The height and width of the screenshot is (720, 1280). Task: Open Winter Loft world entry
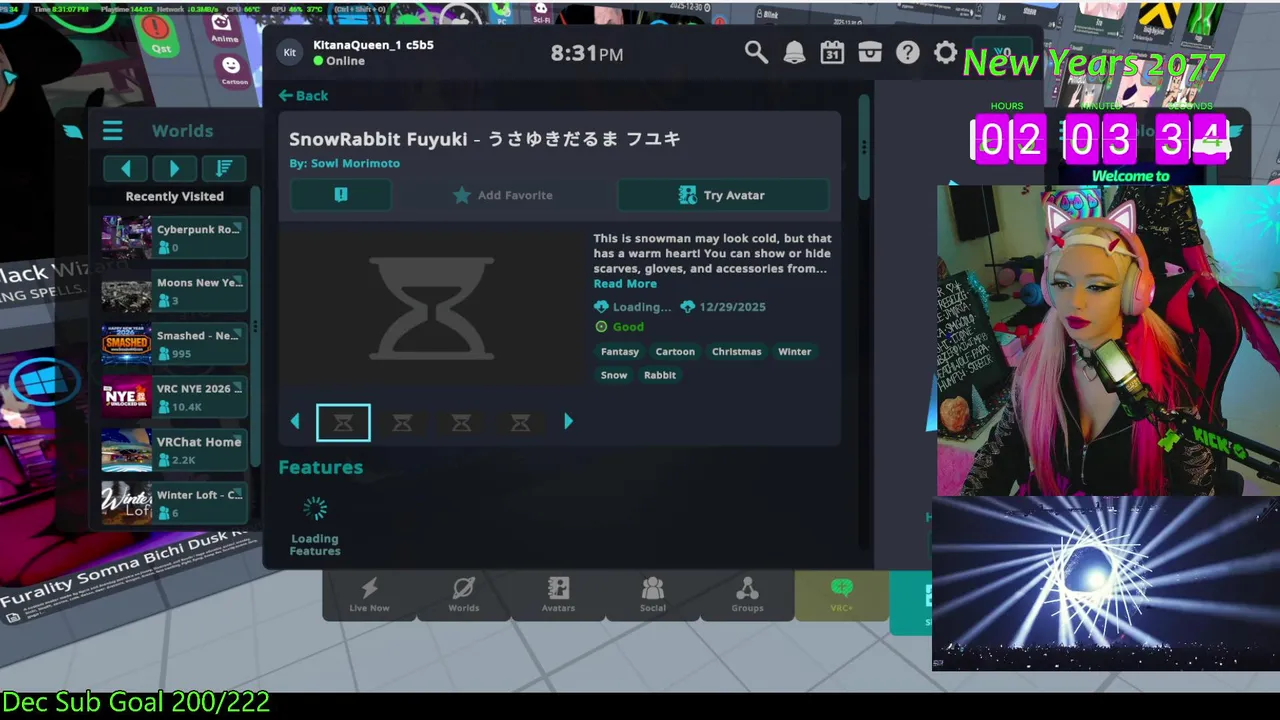[x=174, y=503]
